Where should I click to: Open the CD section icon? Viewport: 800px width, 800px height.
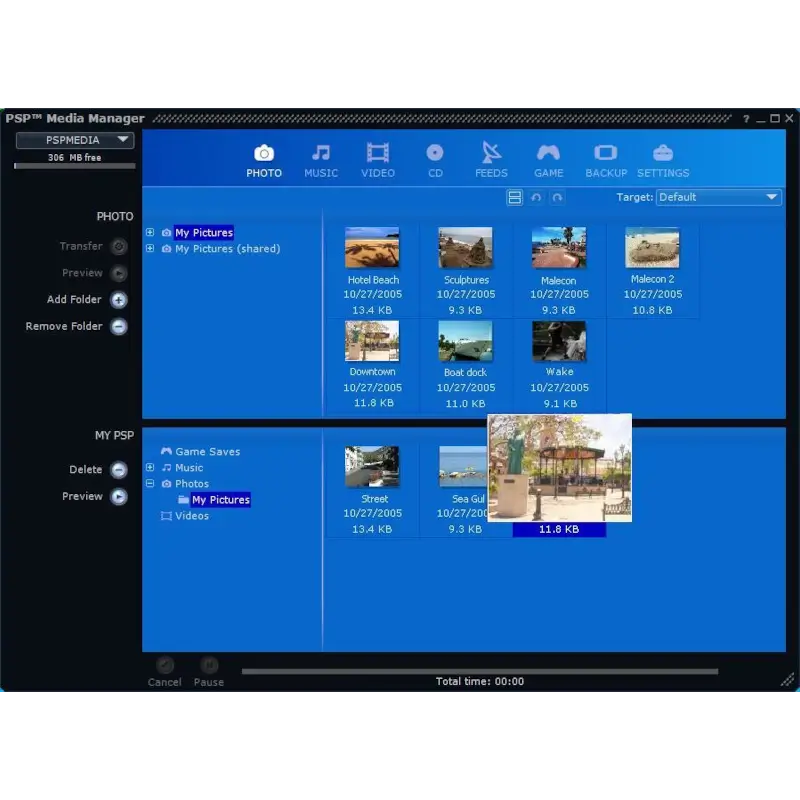coord(435,154)
